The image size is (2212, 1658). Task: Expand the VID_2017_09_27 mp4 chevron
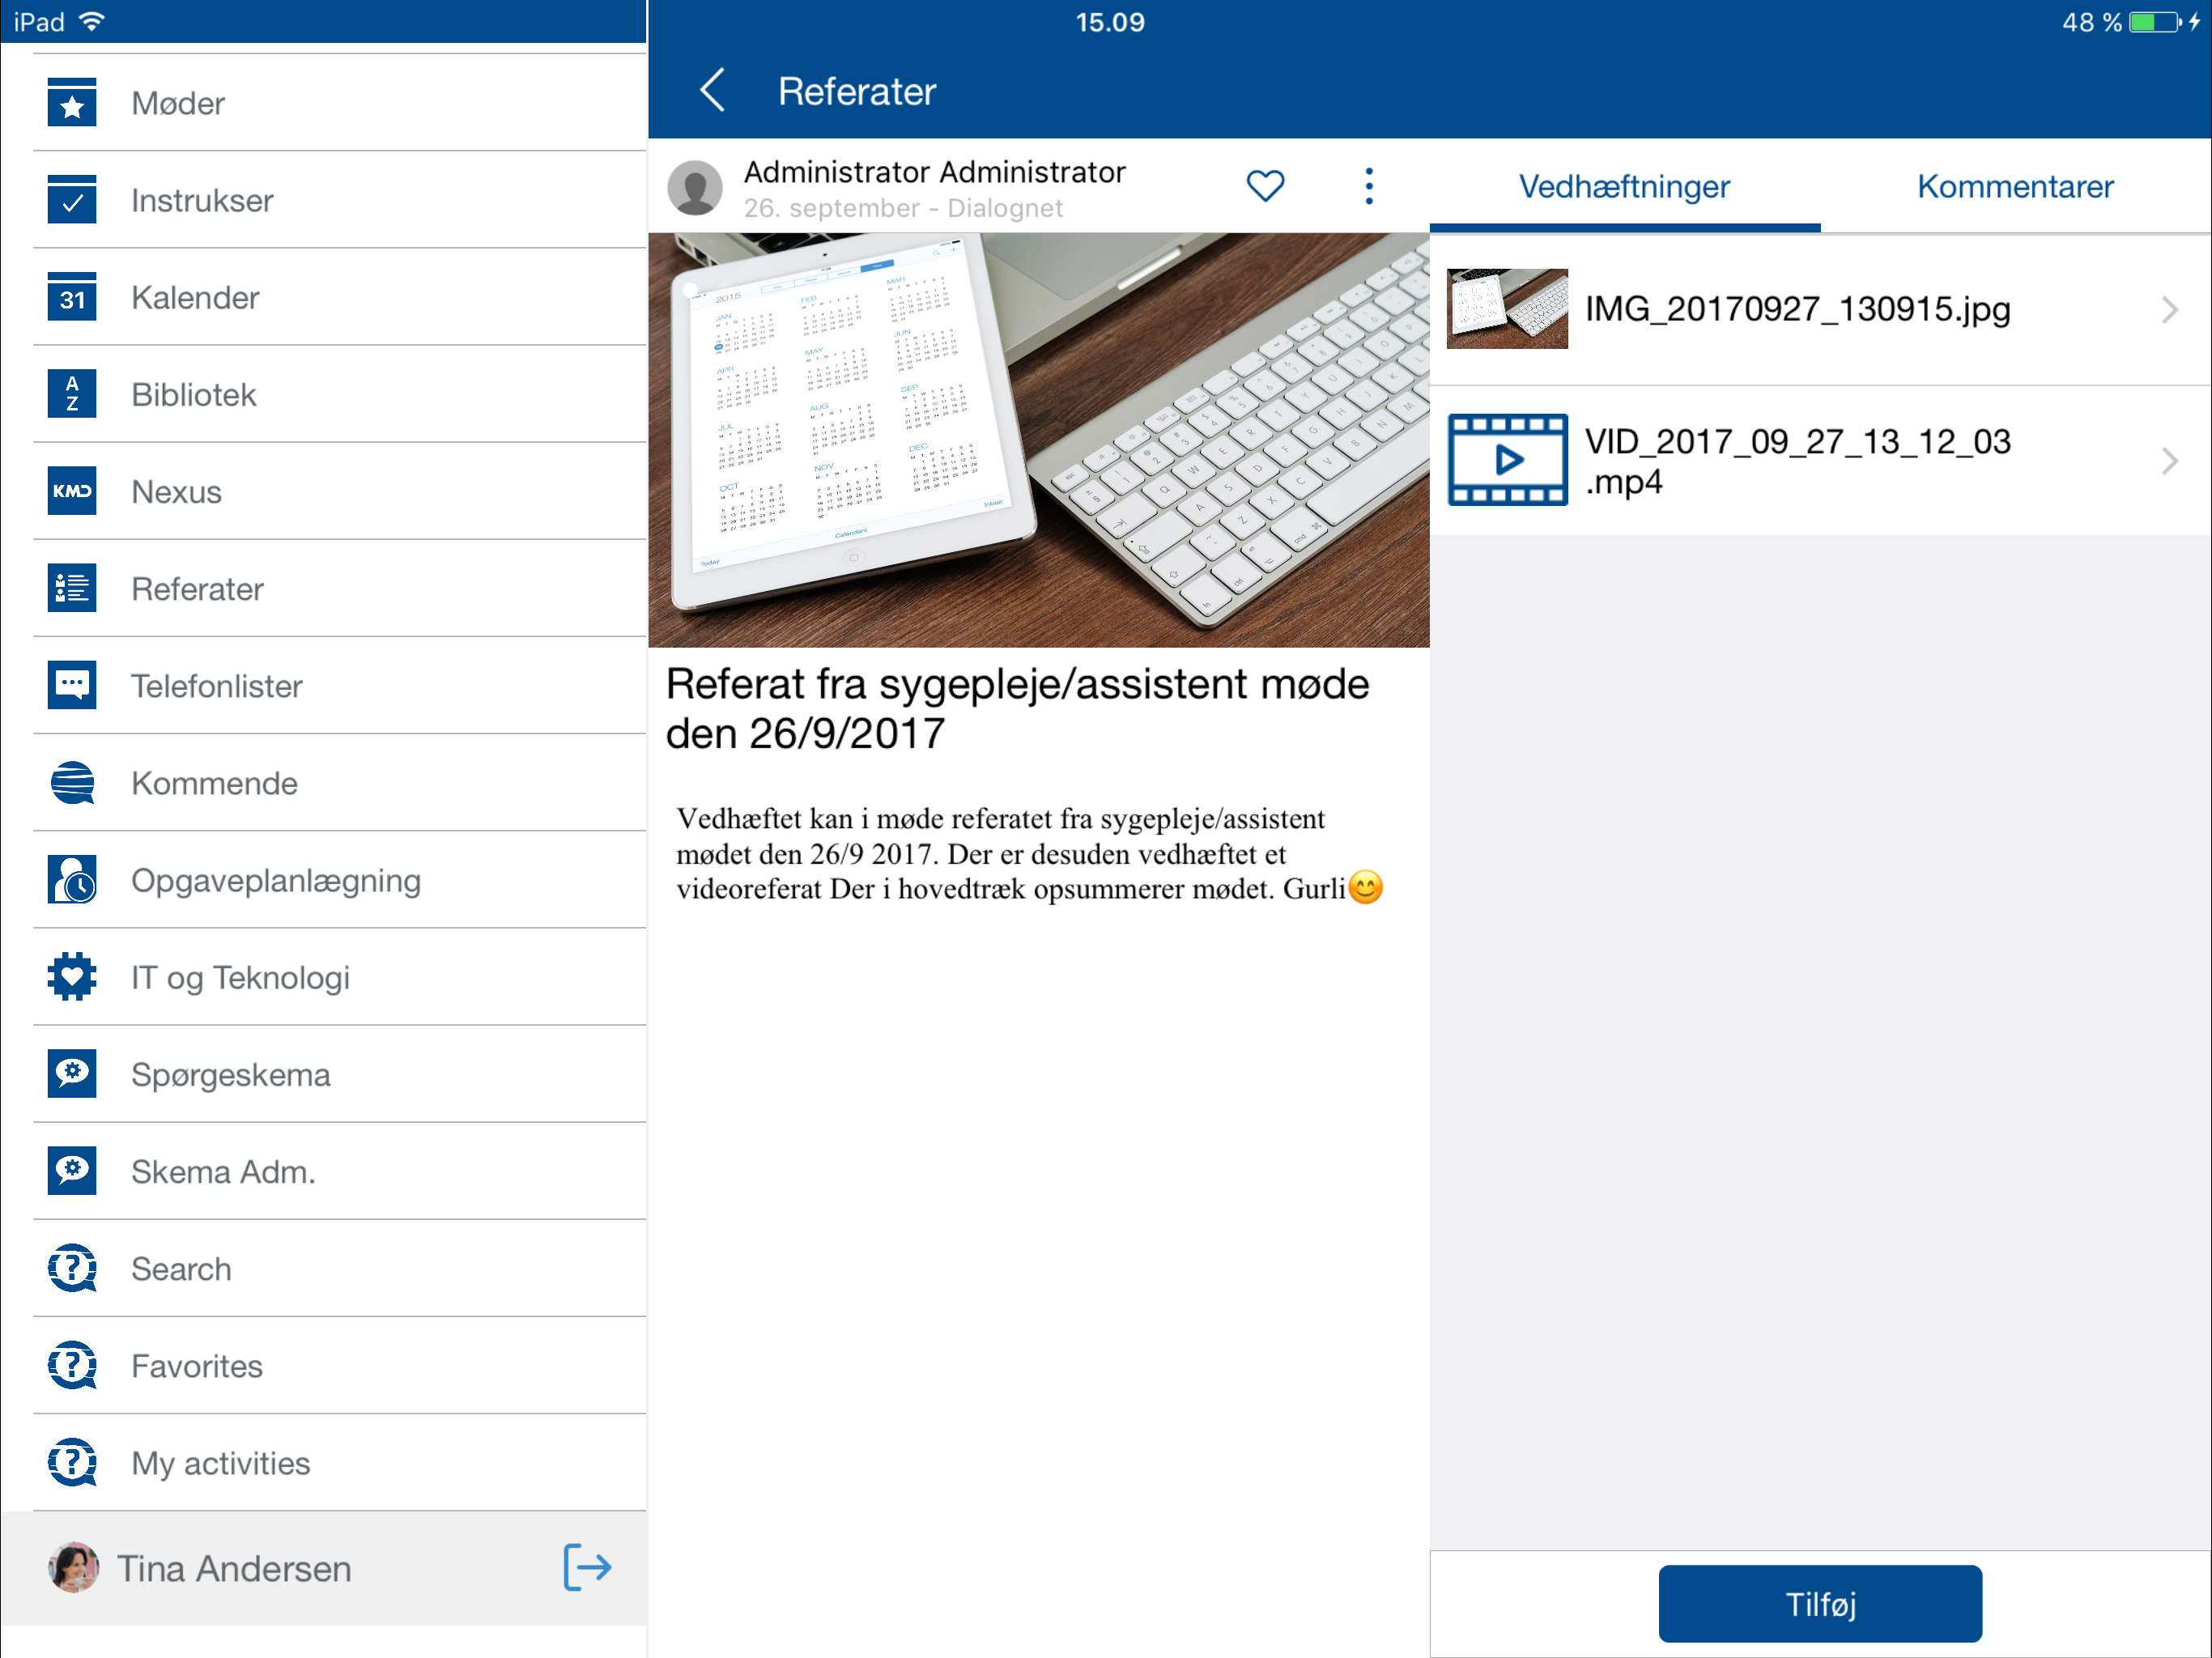click(x=2168, y=461)
